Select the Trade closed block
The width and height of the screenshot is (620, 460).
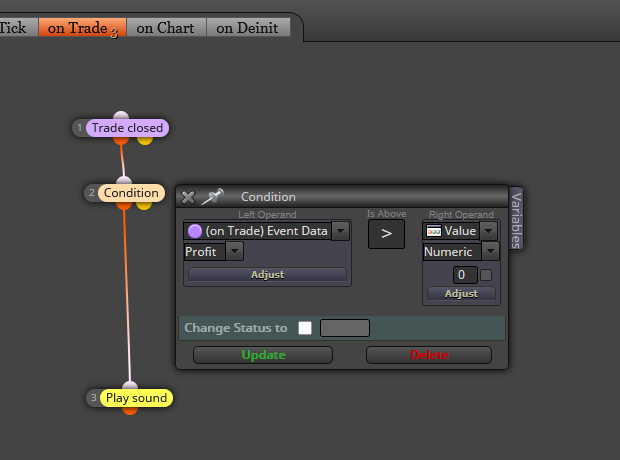[127, 128]
